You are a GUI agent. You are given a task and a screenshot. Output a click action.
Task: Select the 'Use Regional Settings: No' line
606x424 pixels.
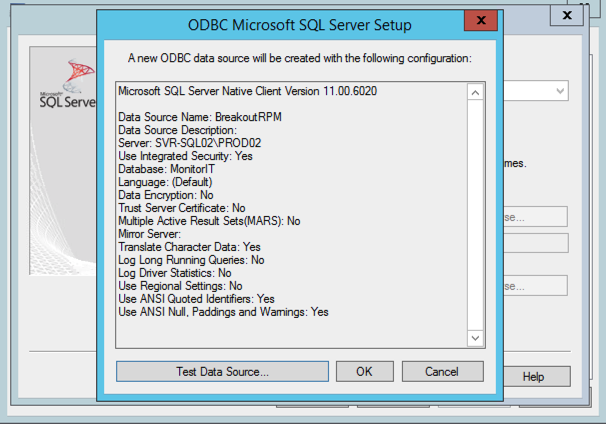180,286
